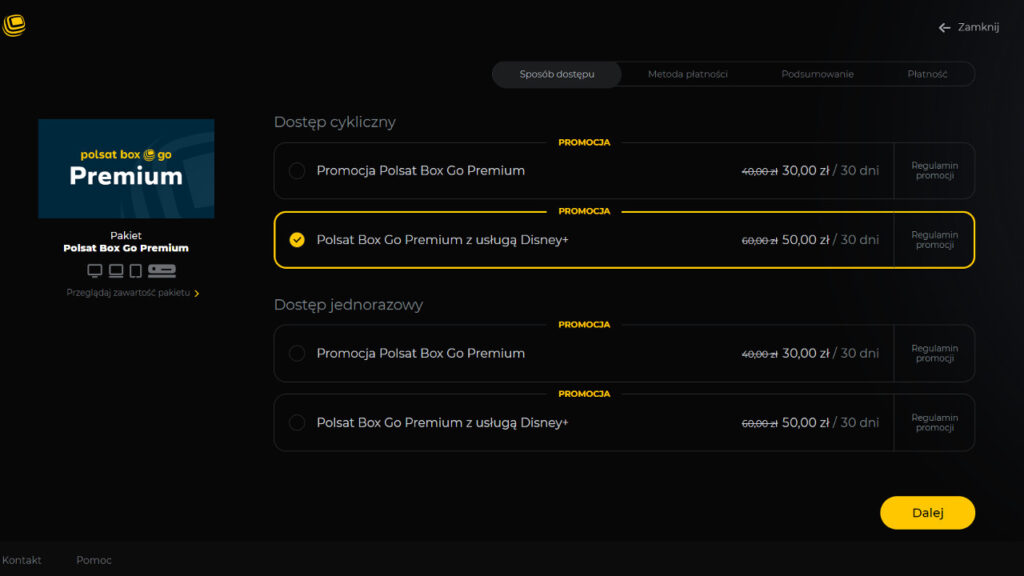Click the 50,00 zł price in one-time Disney+ row
The height and width of the screenshot is (576, 1024).
point(805,423)
